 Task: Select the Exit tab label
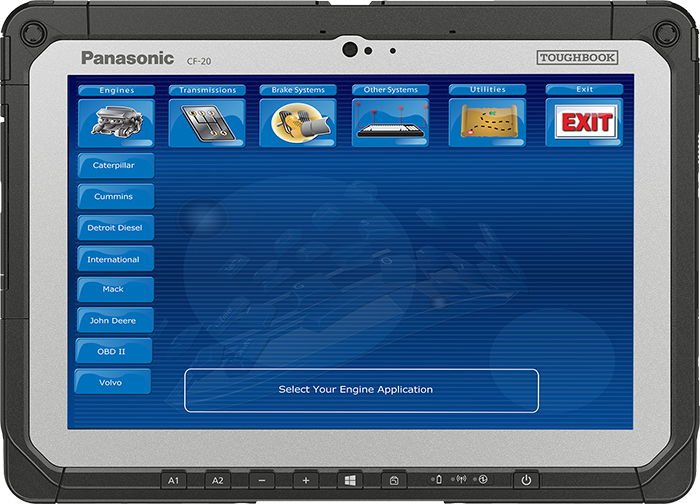coord(584,89)
